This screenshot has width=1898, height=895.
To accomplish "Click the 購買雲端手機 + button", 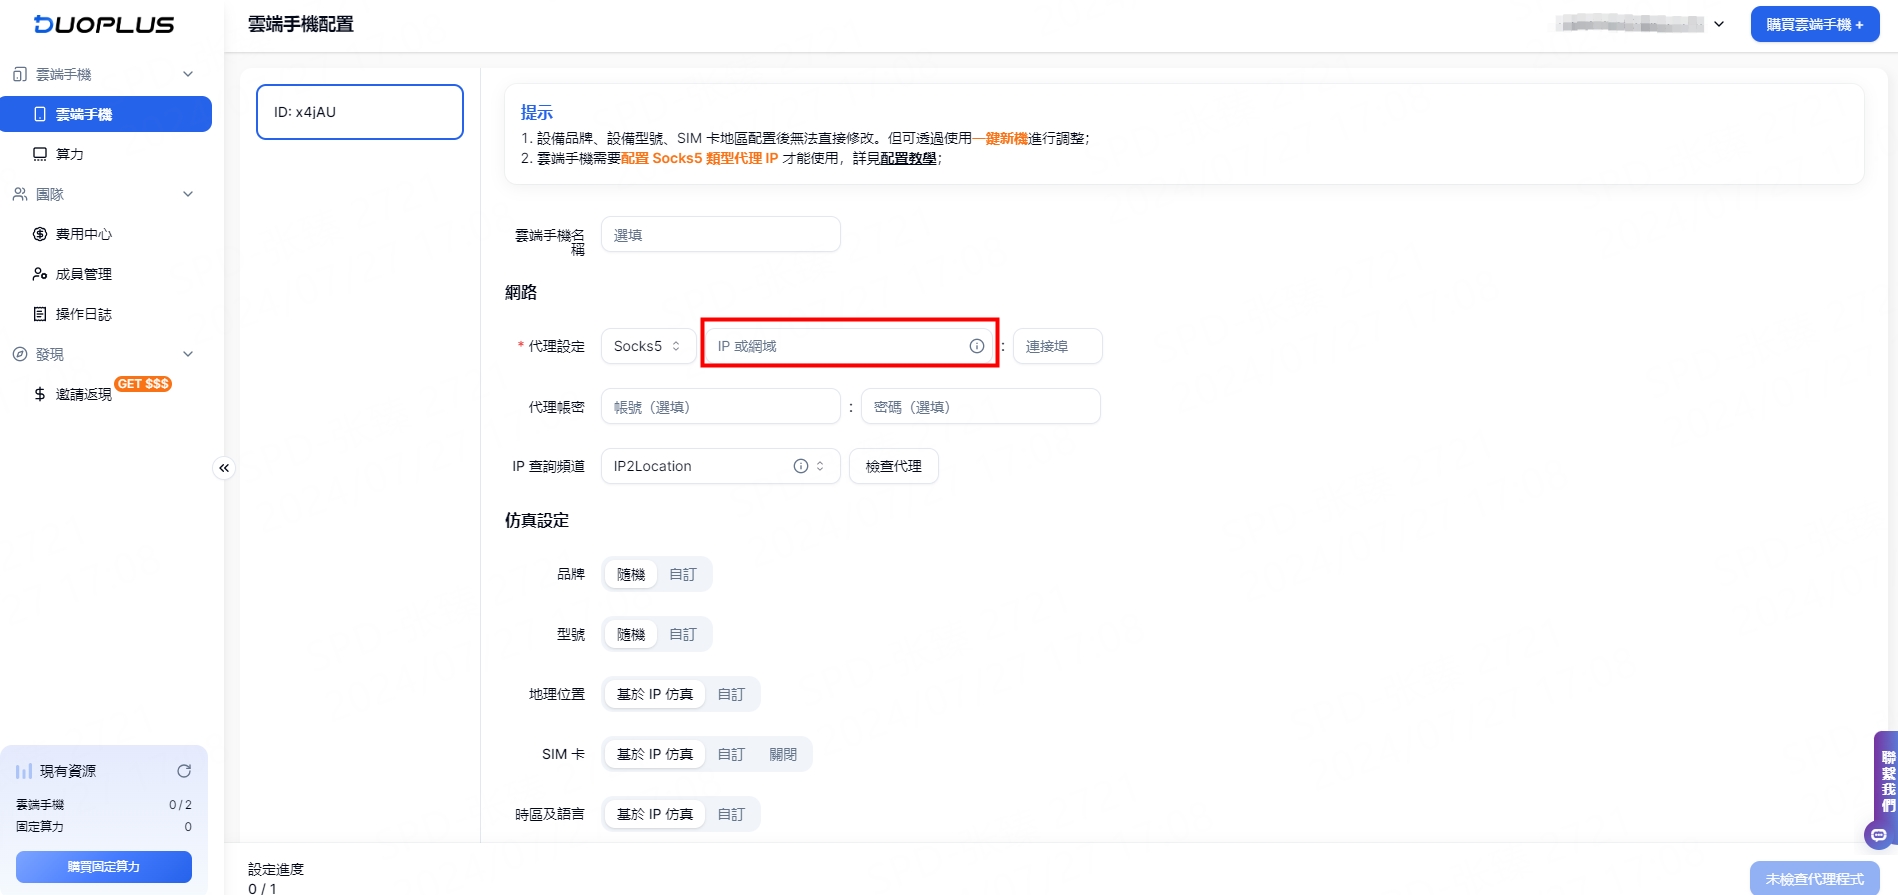I will pyautogui.click(x=1814, y=24).
